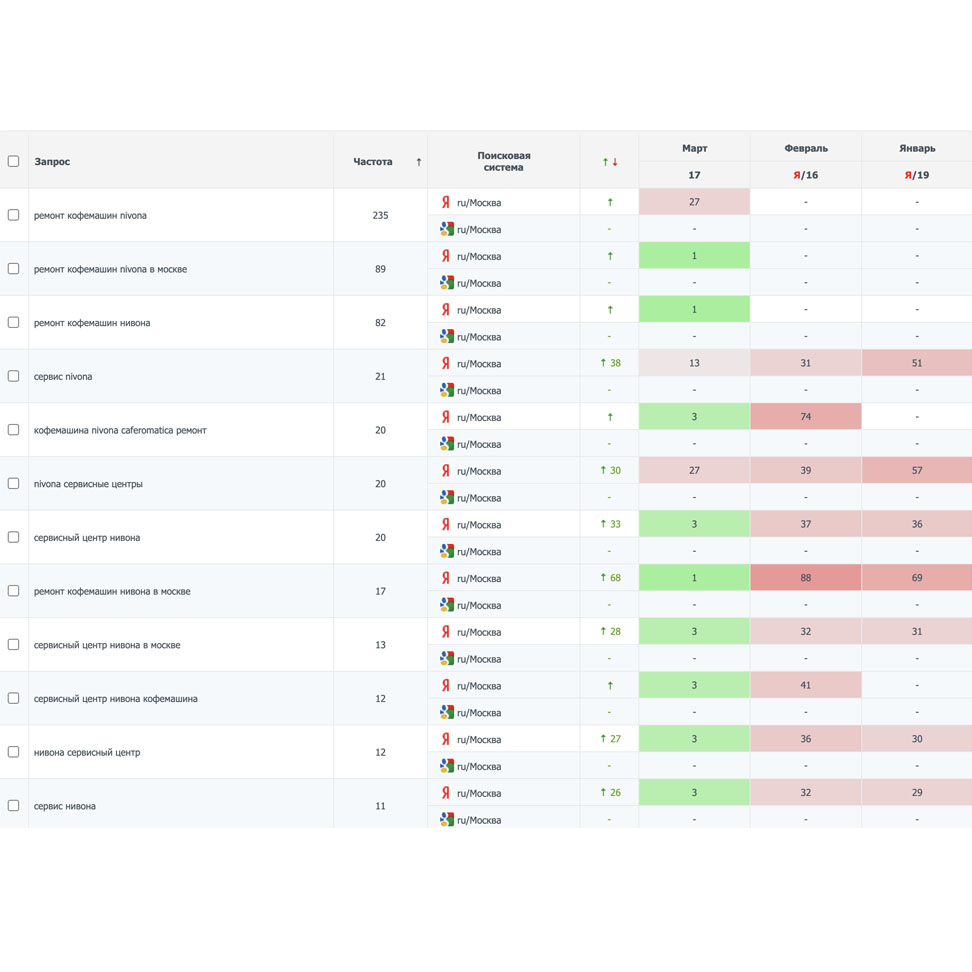The width and height of the screenshot is (972, 972).
Task: Check the "сервисный центр нивона" row checkbox
Action: [13, 537]
